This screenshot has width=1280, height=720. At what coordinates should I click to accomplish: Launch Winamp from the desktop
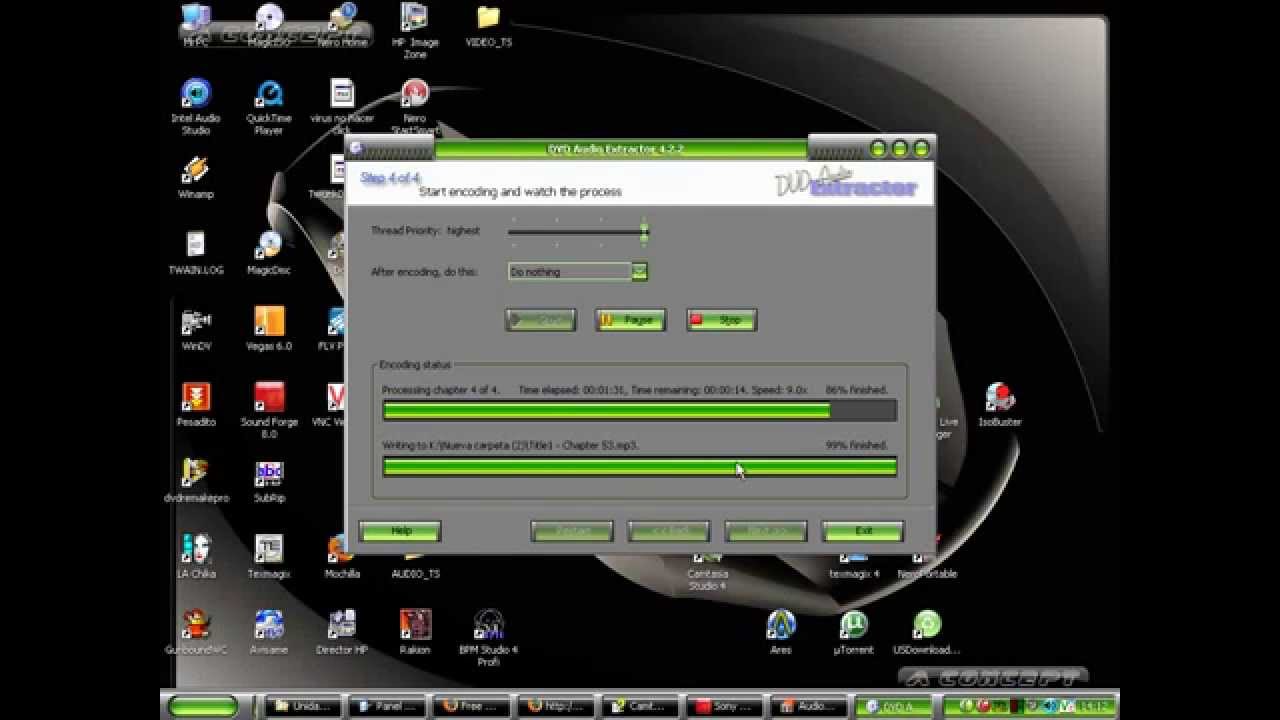pyautogui.click(x=196, y=177)
